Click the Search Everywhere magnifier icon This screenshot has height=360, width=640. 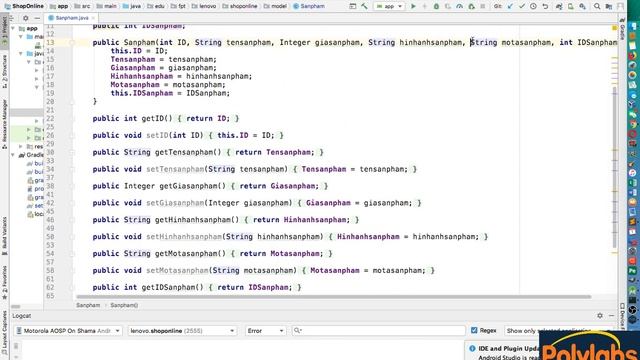click(597, 6)
